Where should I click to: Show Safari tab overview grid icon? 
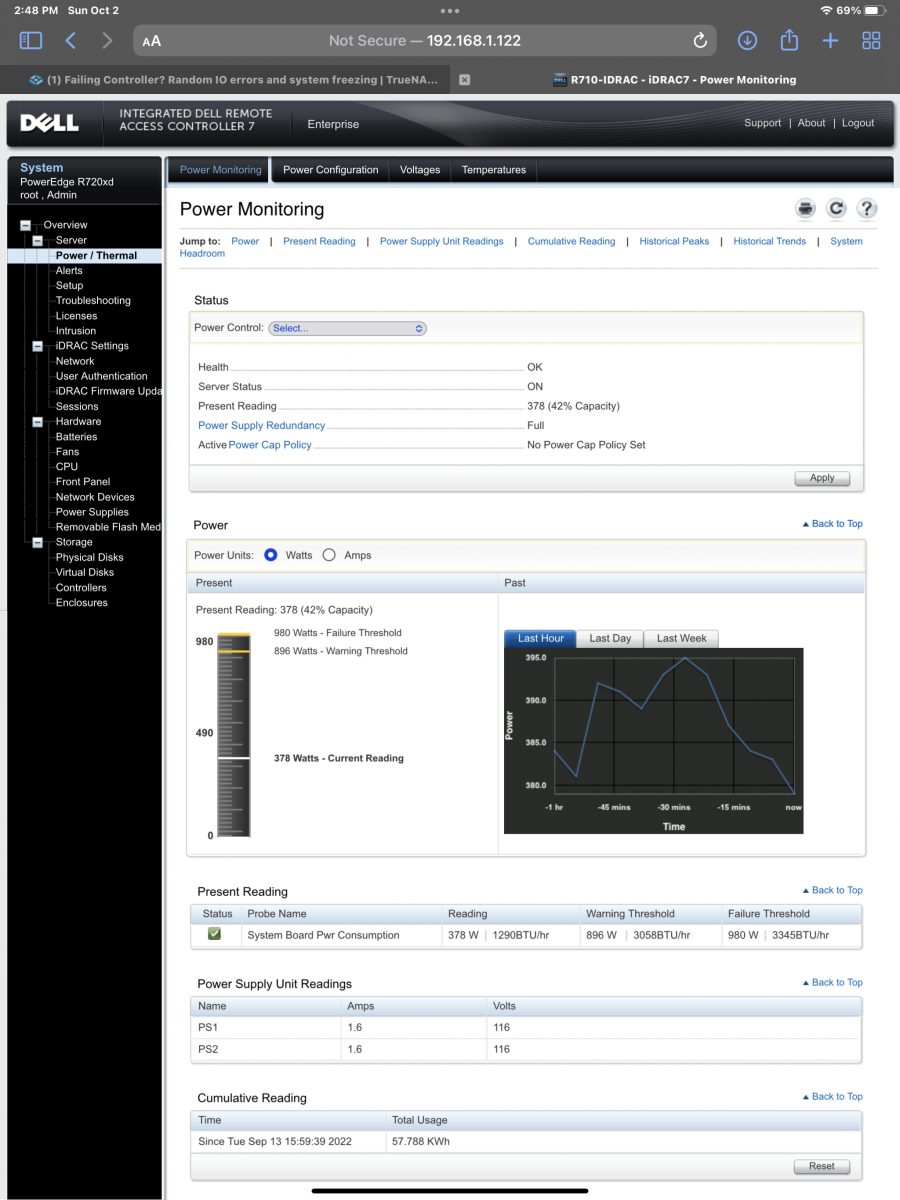point(871,40)
